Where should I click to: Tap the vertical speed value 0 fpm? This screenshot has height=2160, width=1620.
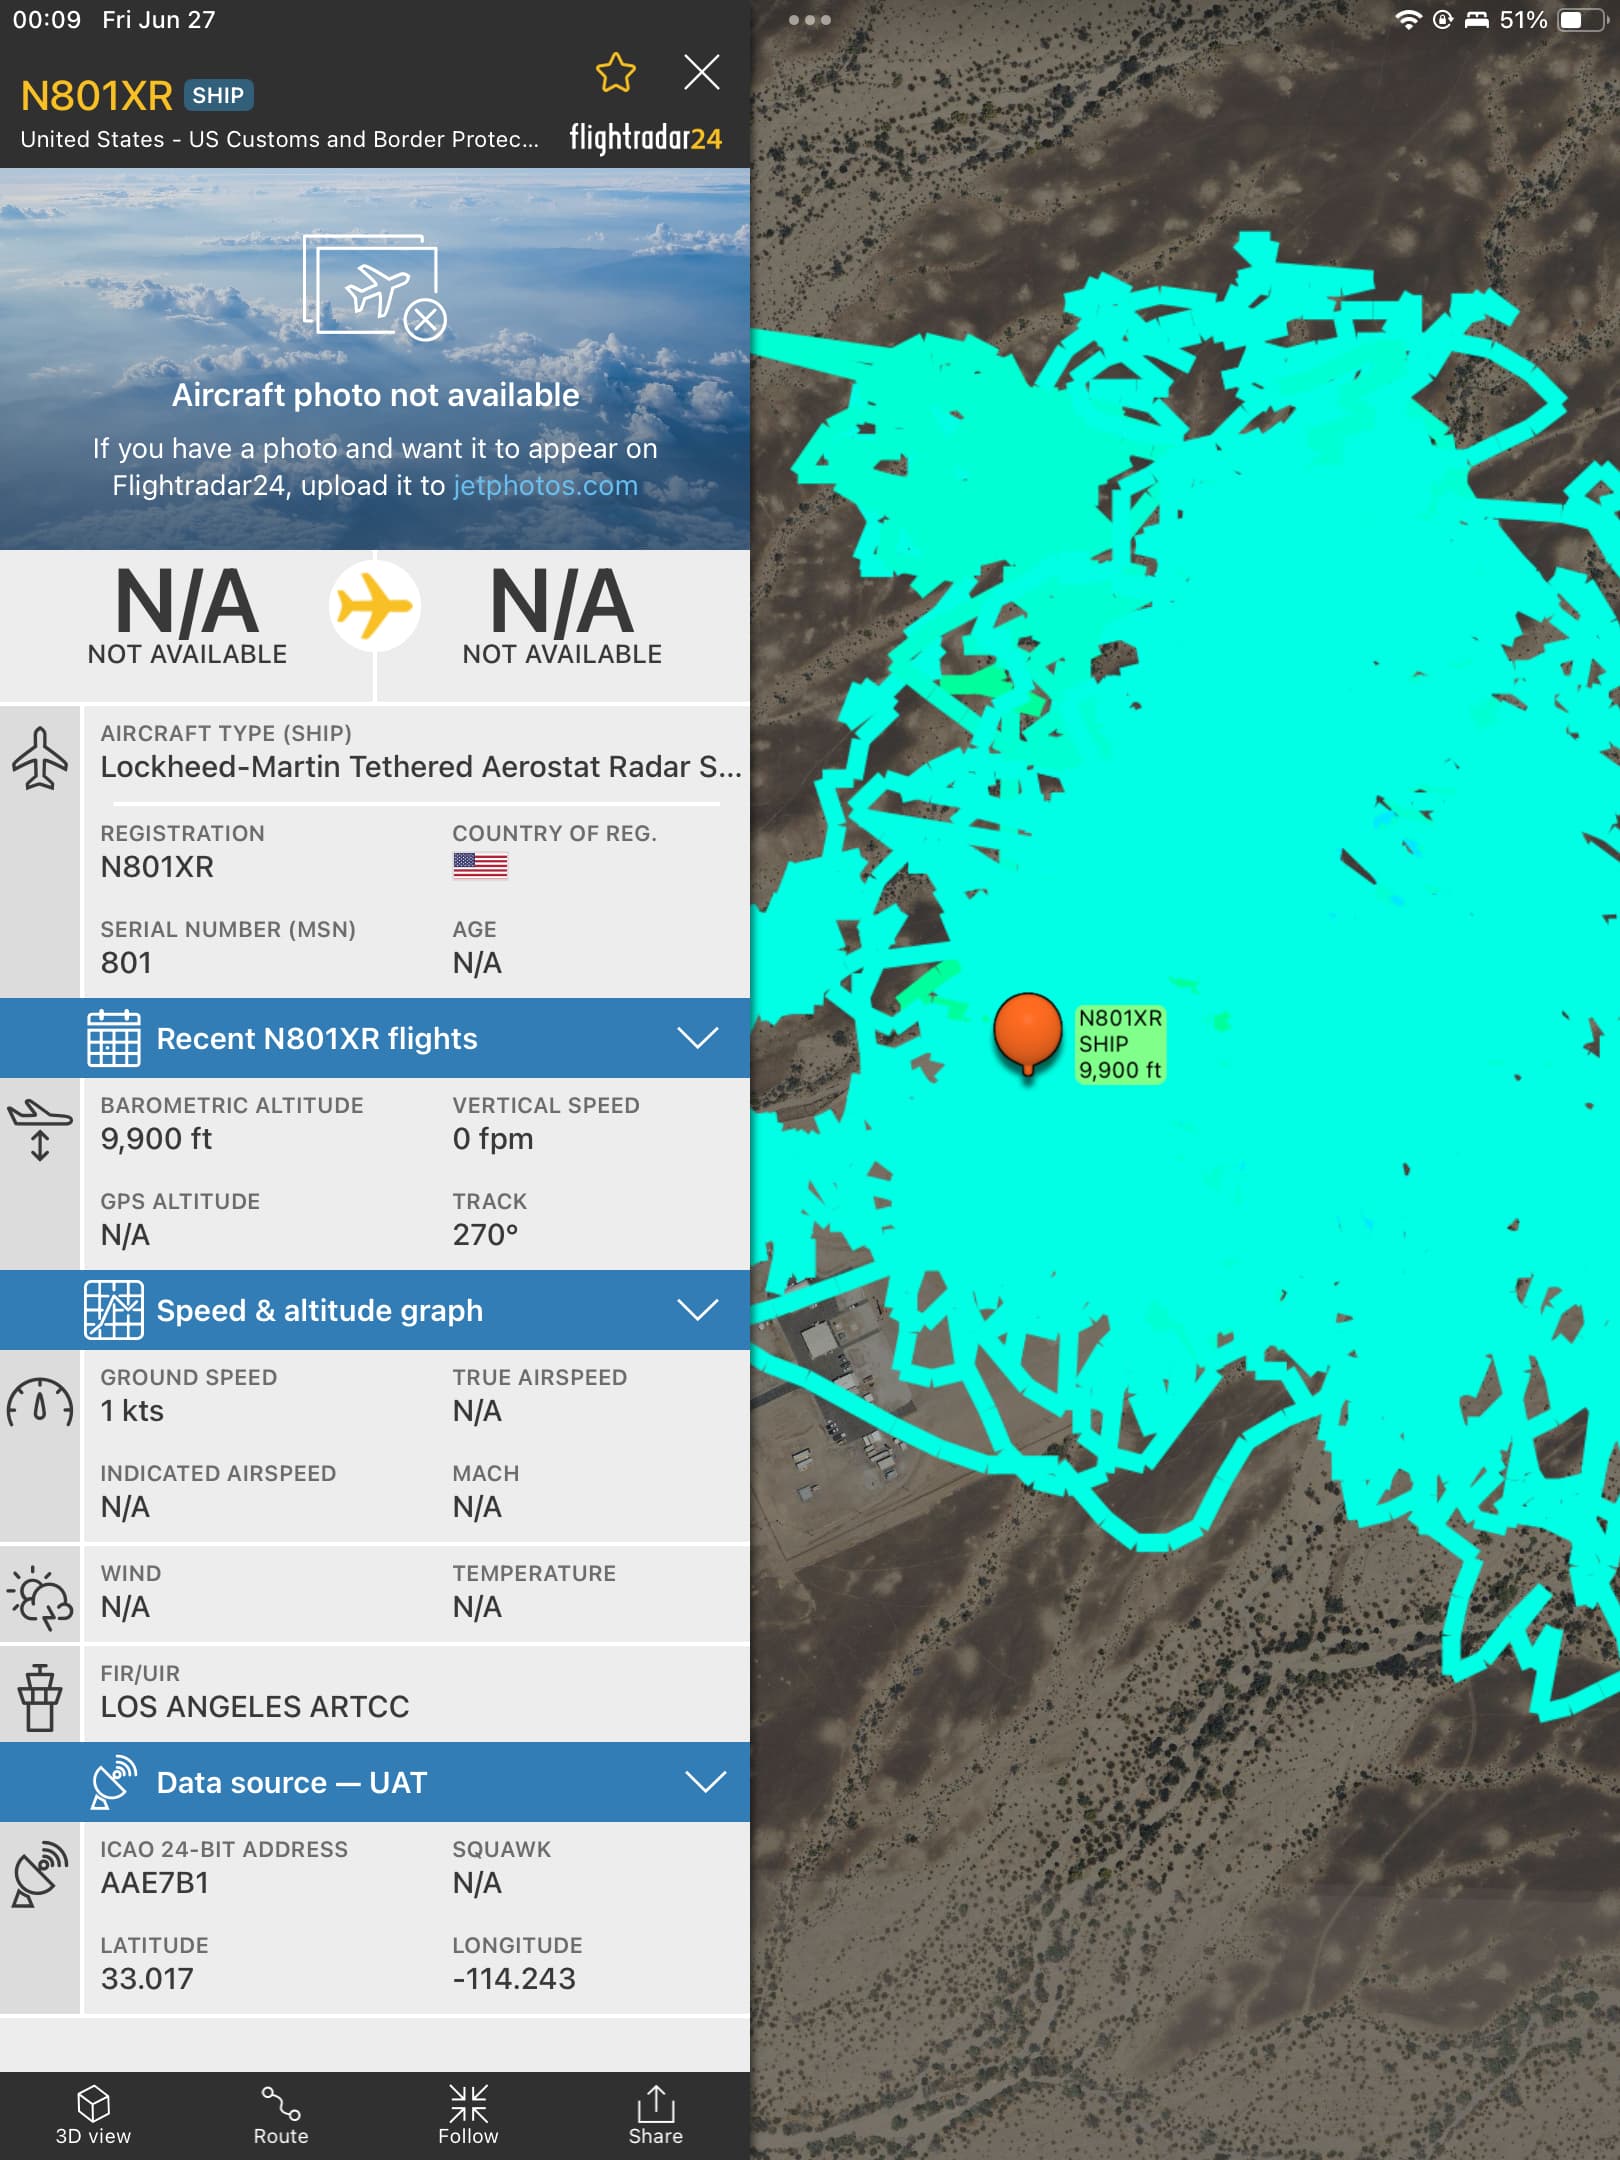493,1139
